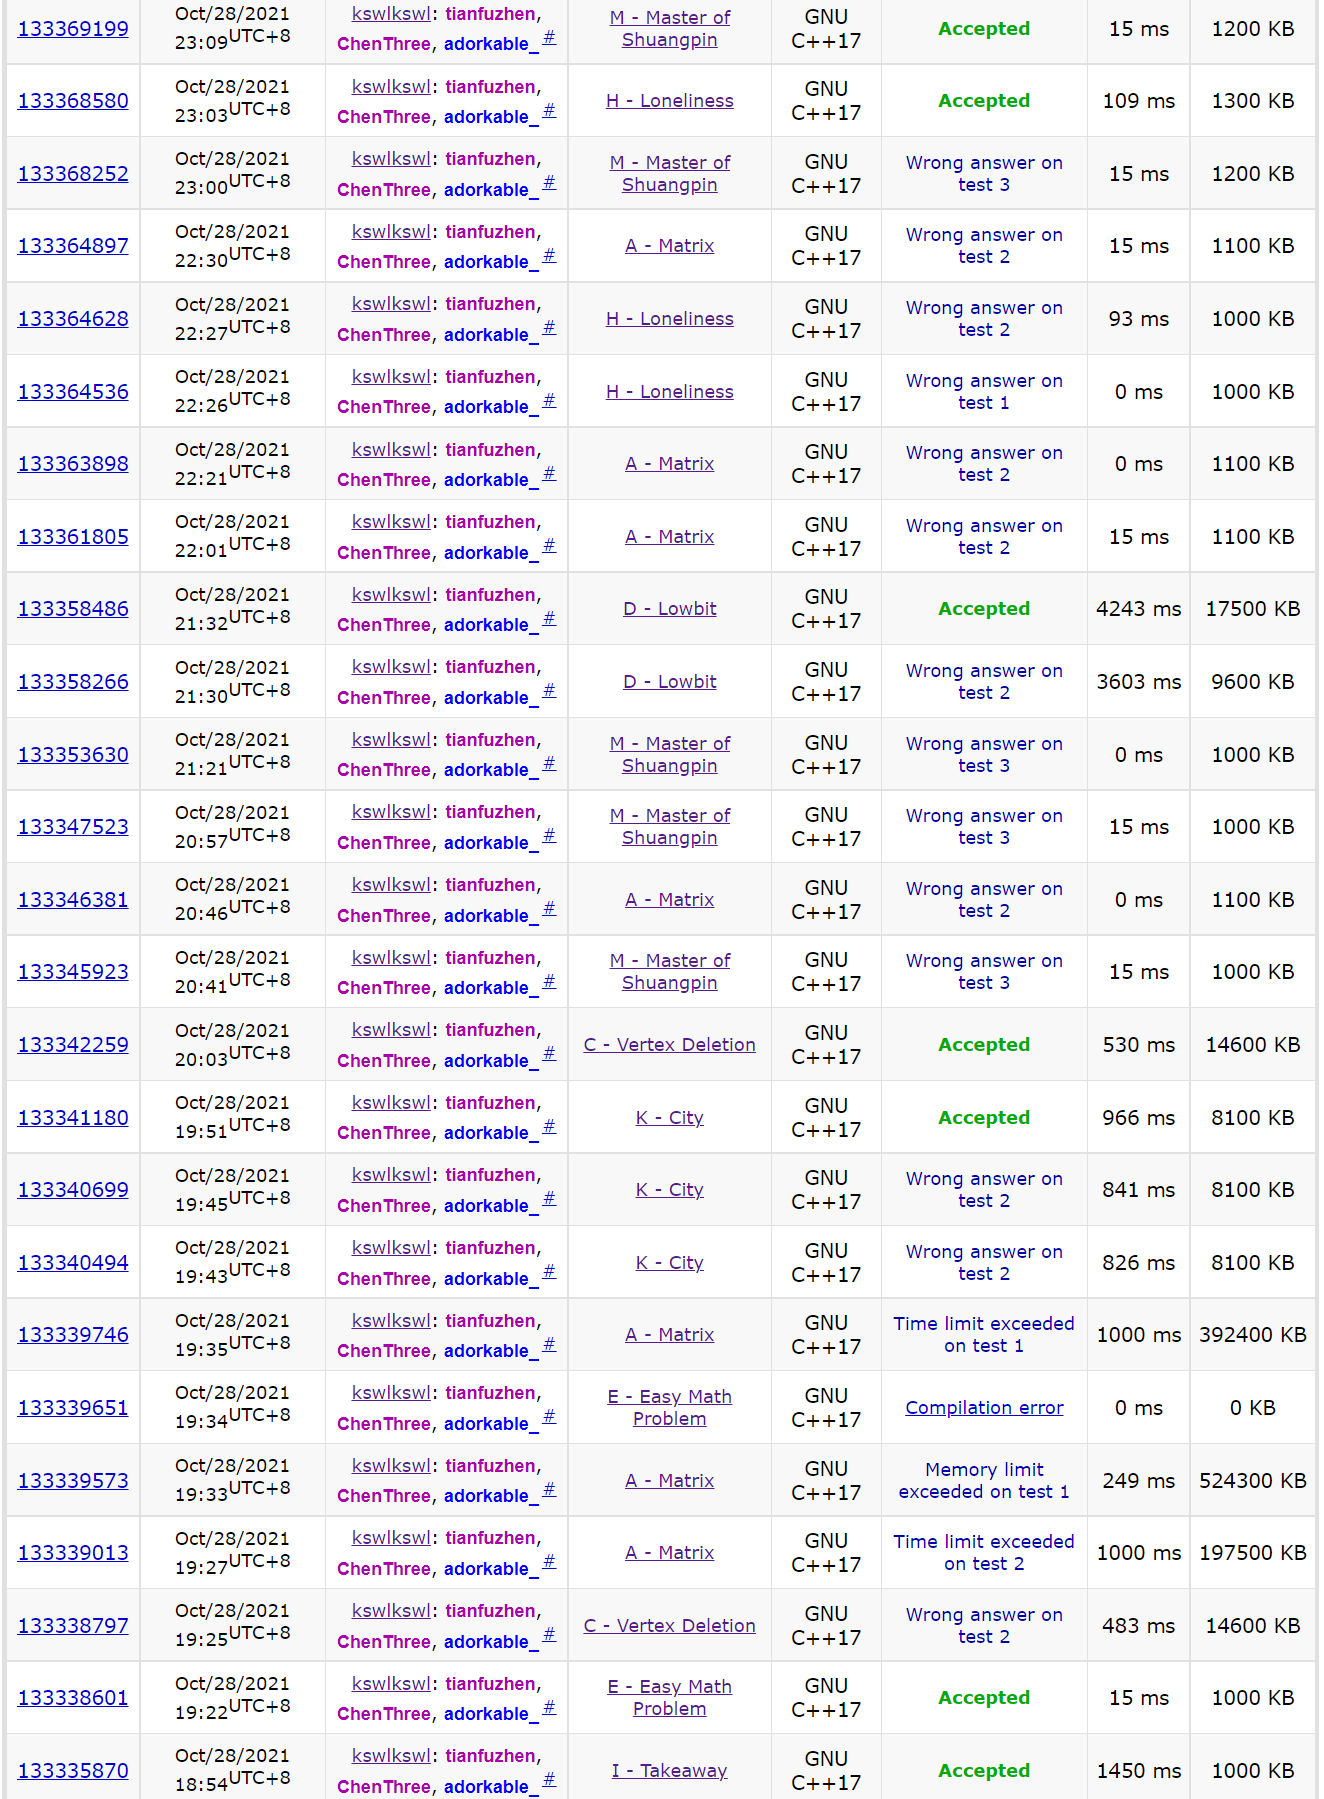Open A - Matrix problem in row 133339746
The height and width of the screenshot is (1799, 1324).
coord(669,1335)
